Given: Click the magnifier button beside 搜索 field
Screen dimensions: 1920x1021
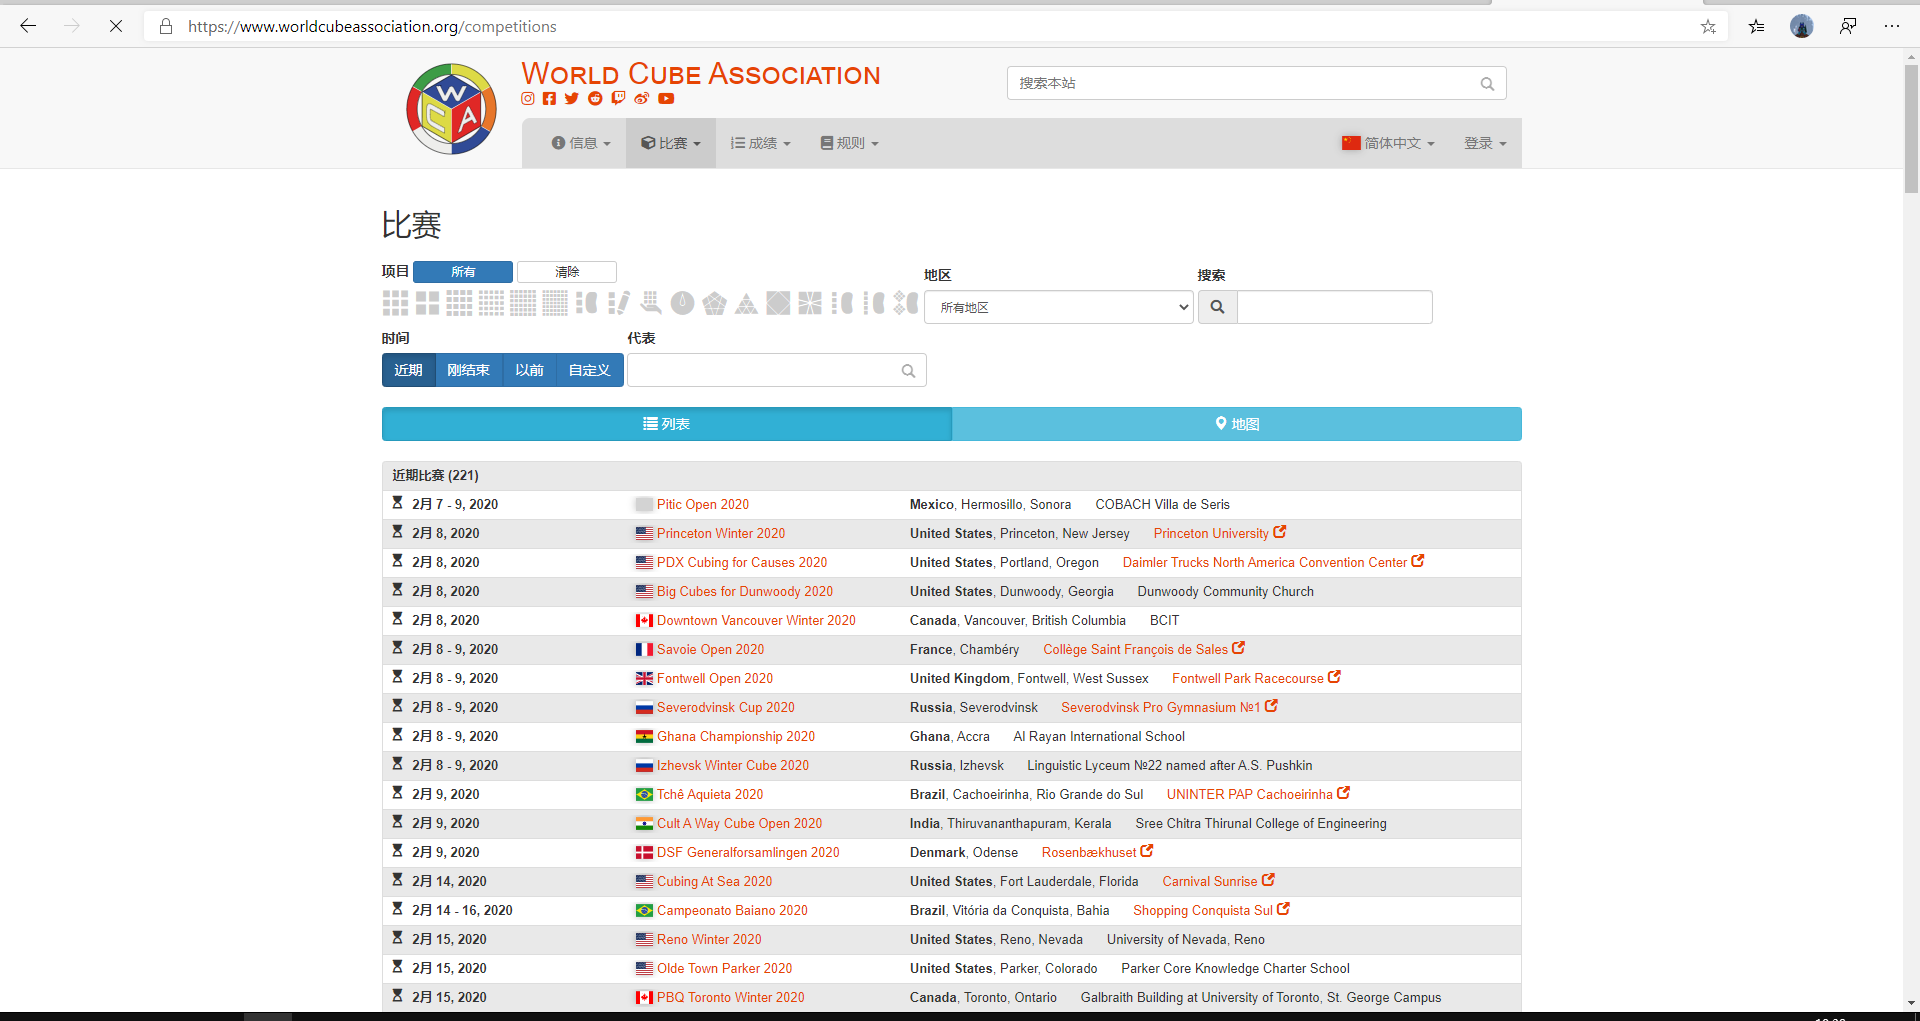Looking at the screenshot, I should point(1217,307).
